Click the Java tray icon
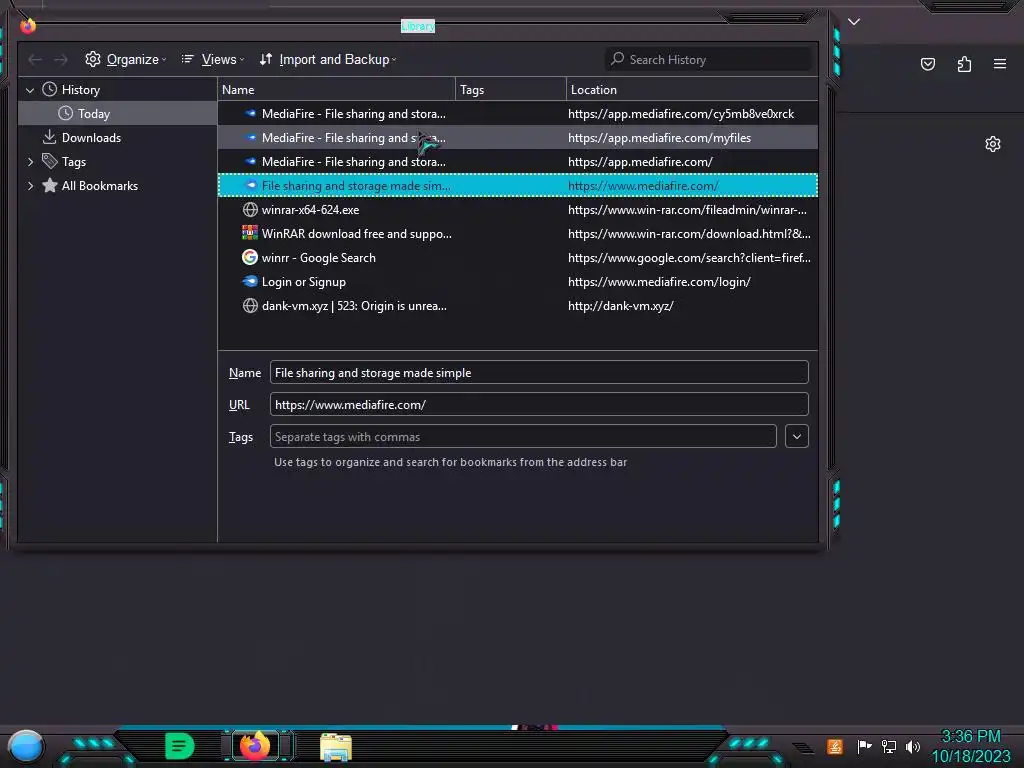Viewport: 1024px width, 768px height. pyautogui.click(x=835, y=746)
